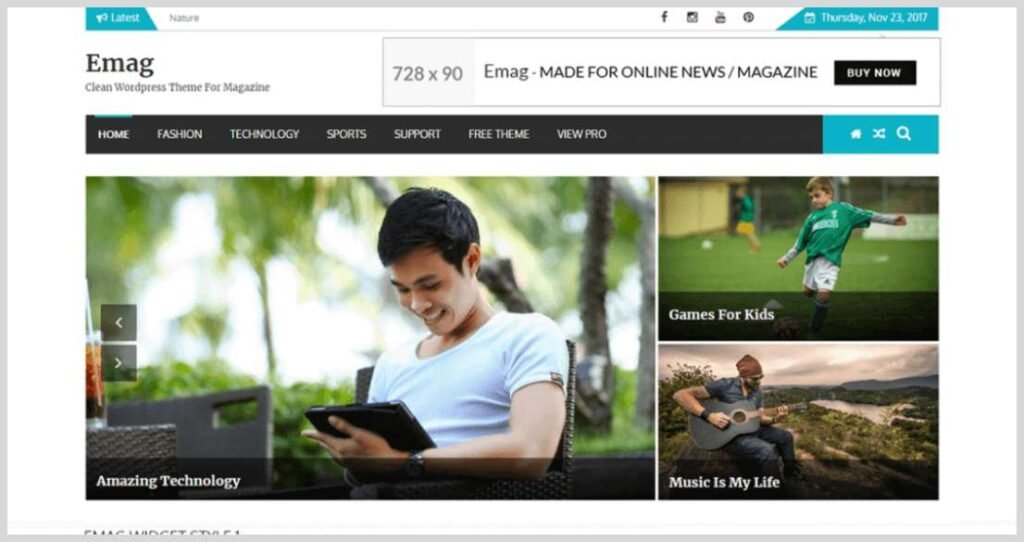Click the calendar icon beside date
This screenshot has width=1024, height=542.
[810, 18]
